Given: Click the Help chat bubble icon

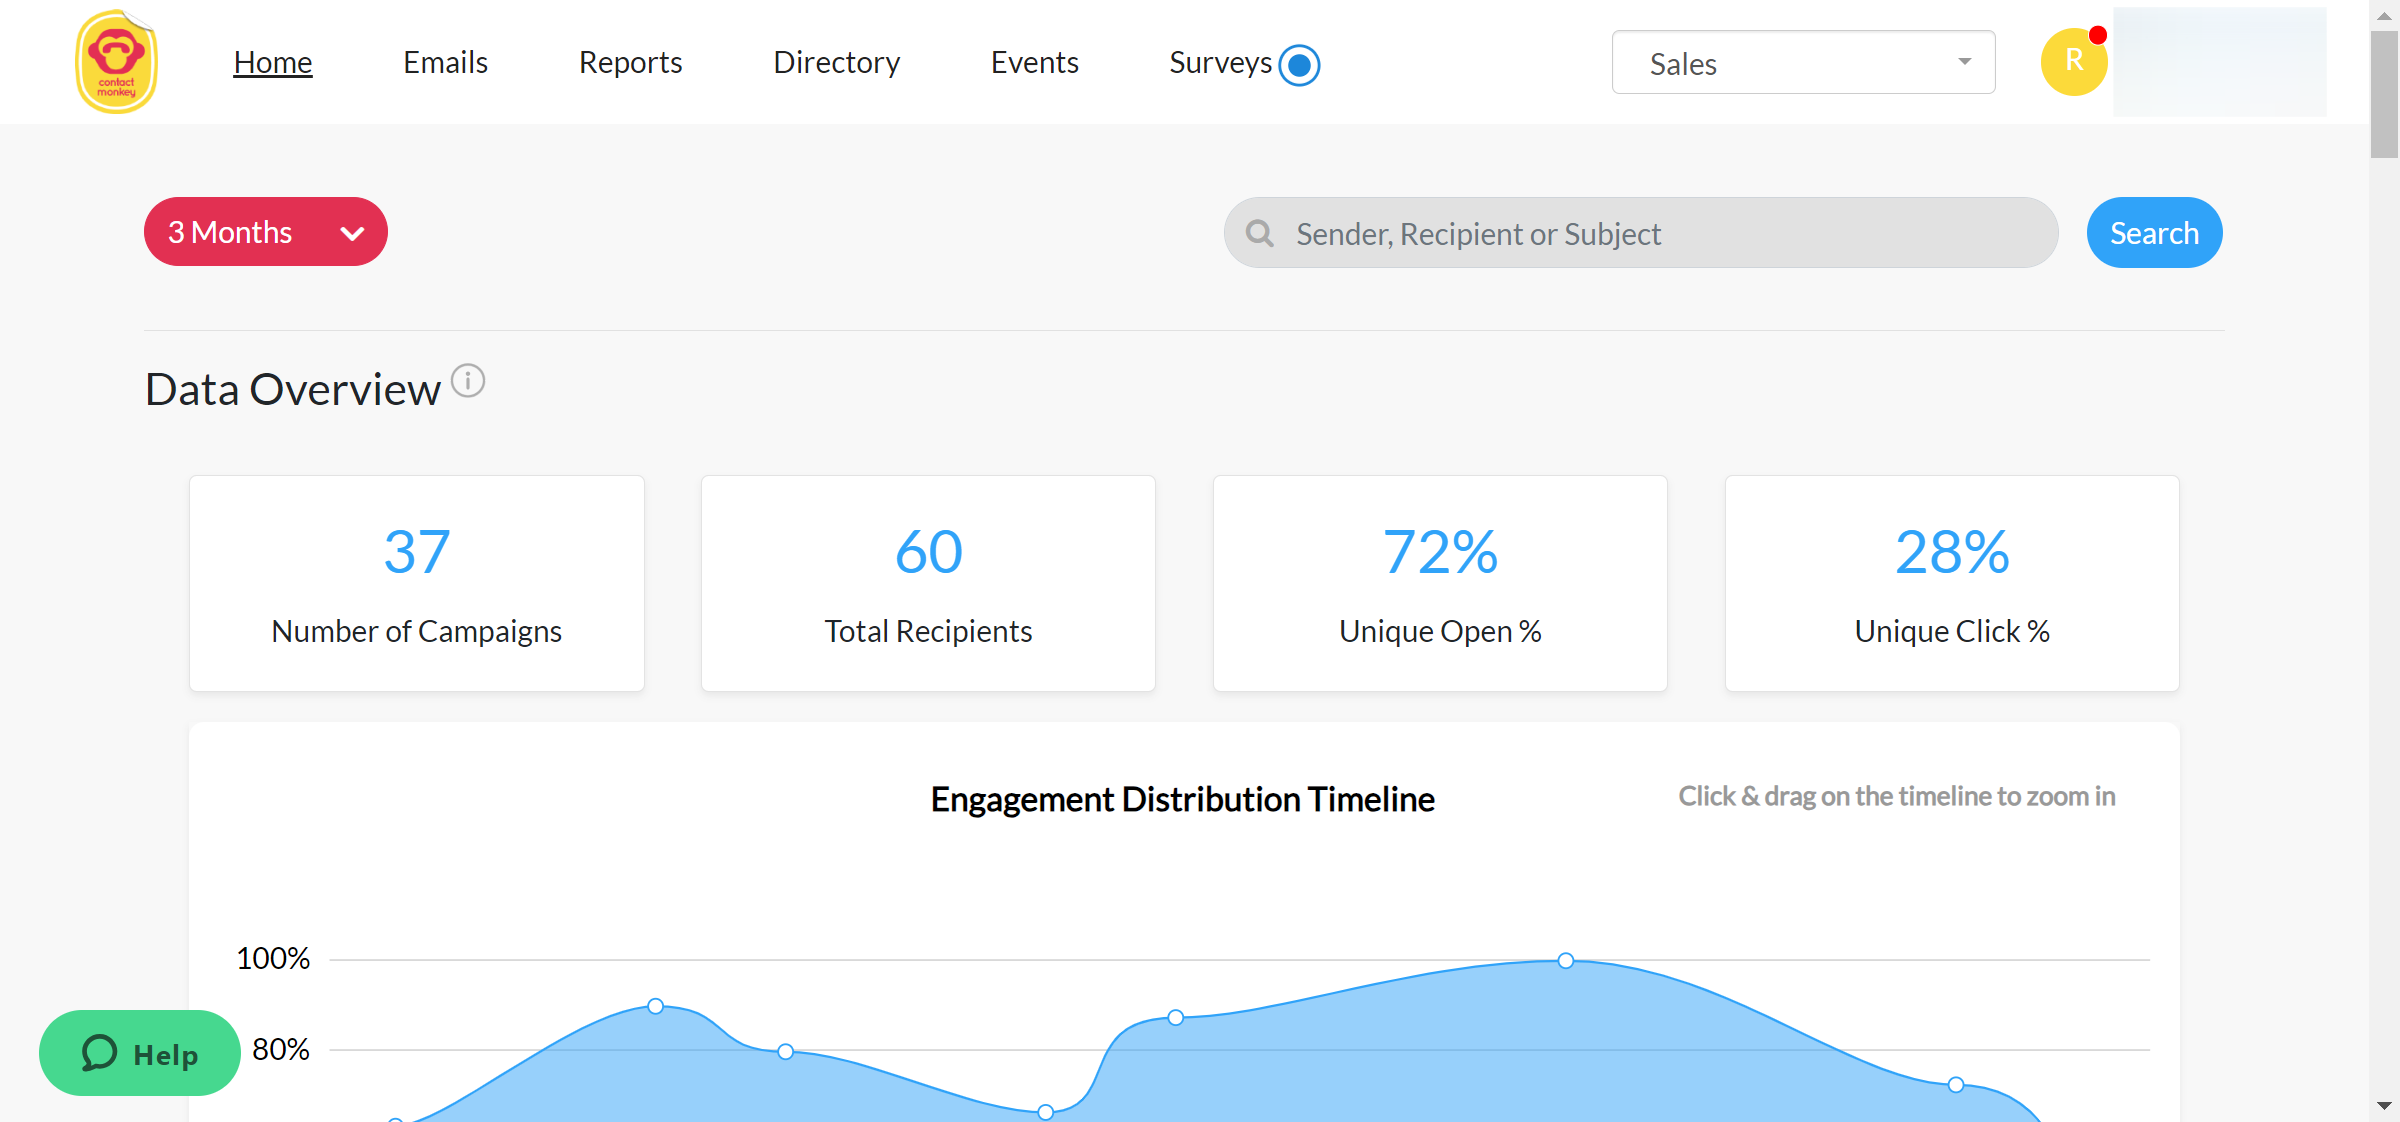Looking at the screenshot, I should click(x=100, y=1053).
